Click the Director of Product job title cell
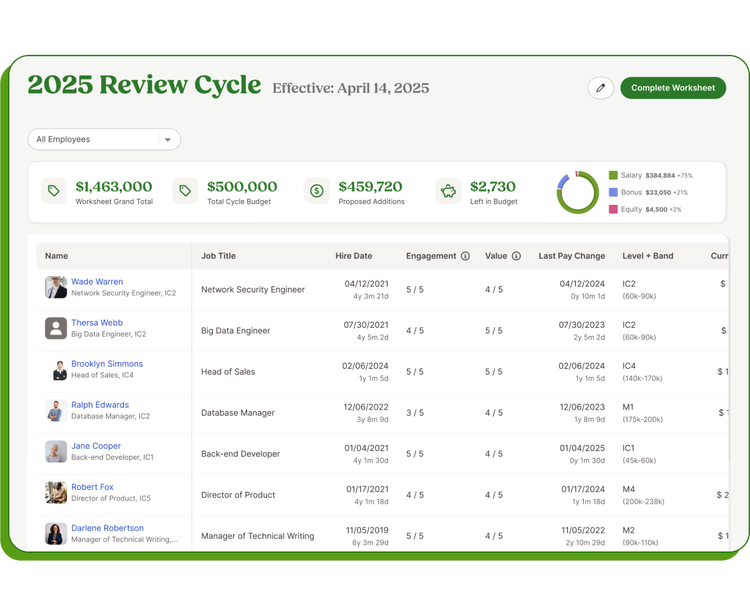 pyautogui.click(x=238, y=495)
